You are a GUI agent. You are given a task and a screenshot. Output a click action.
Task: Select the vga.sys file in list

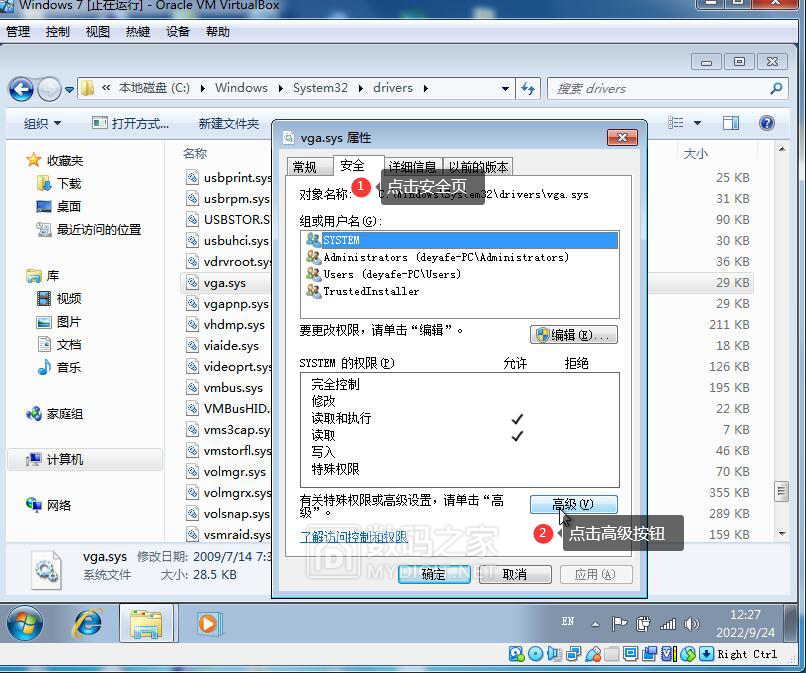tap(225, 283)
